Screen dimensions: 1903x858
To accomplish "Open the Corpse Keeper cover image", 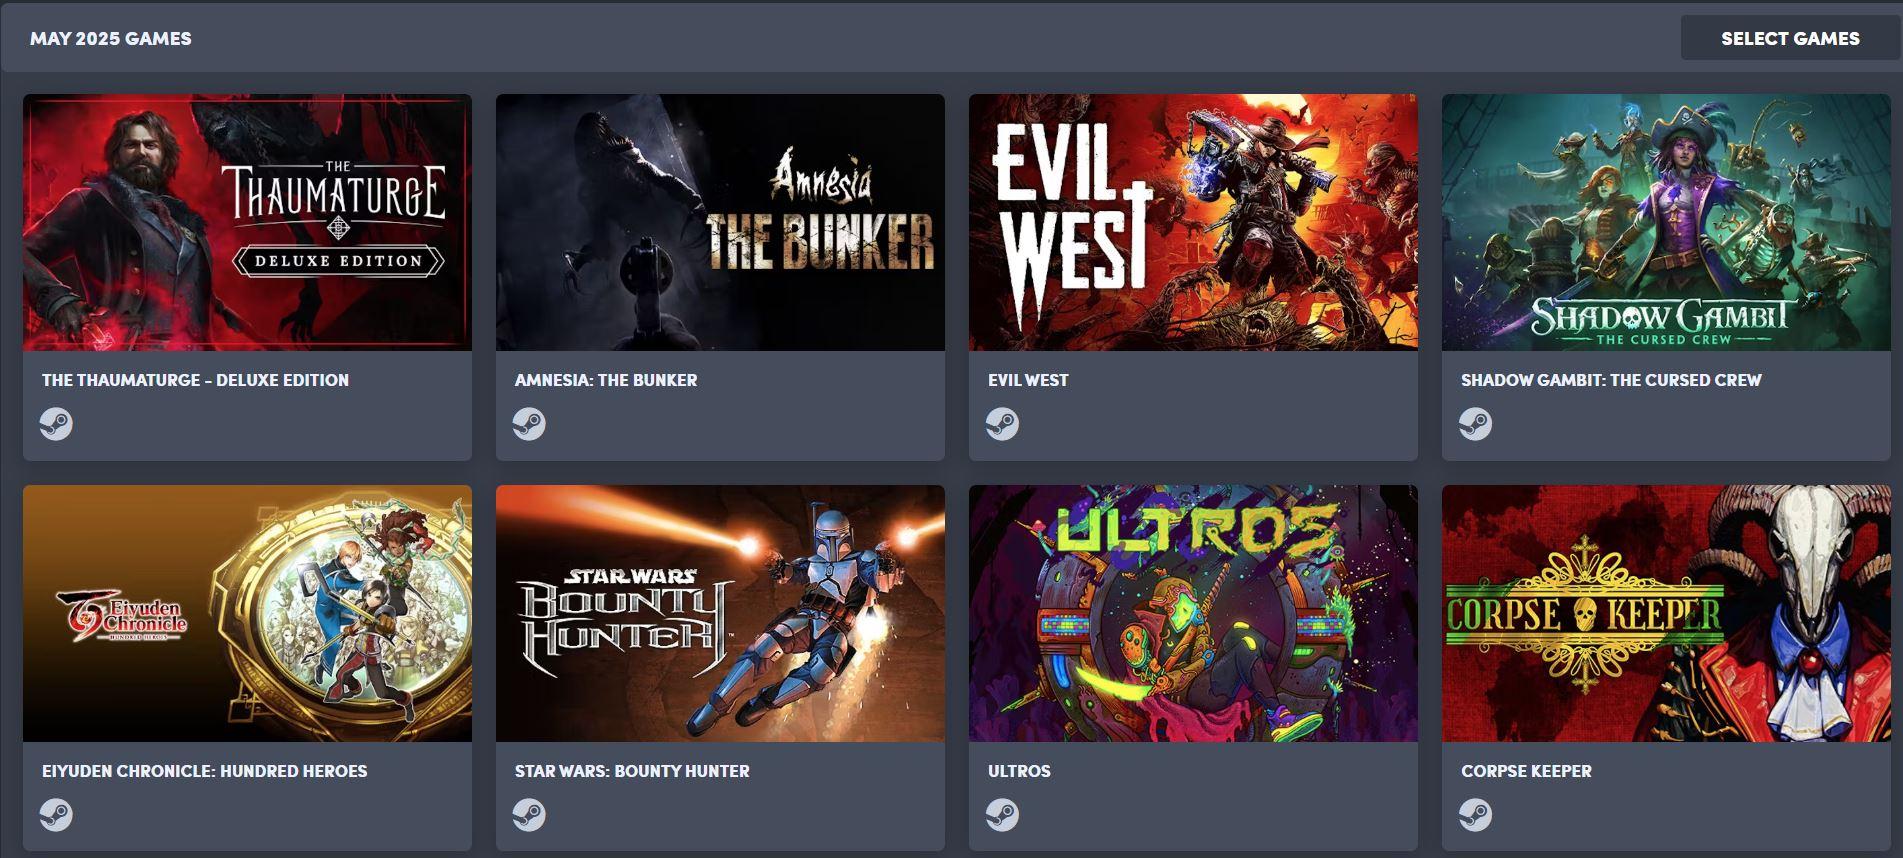I will [1666, 613].
